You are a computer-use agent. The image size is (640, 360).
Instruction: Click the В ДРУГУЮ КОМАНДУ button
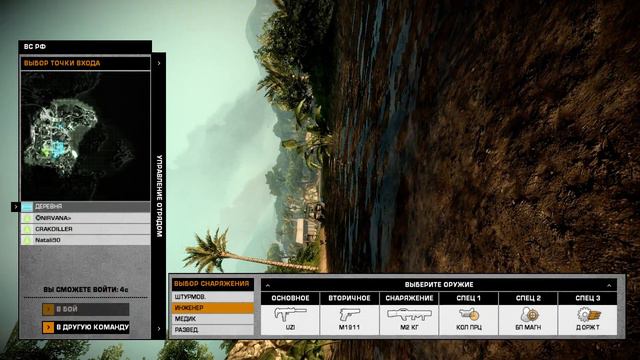tap(86, 327)
